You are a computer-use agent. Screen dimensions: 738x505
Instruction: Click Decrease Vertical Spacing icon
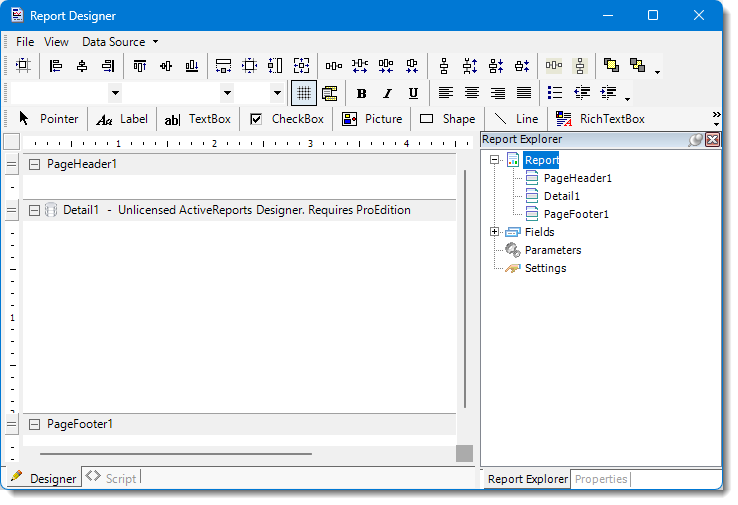coord(496,66)
